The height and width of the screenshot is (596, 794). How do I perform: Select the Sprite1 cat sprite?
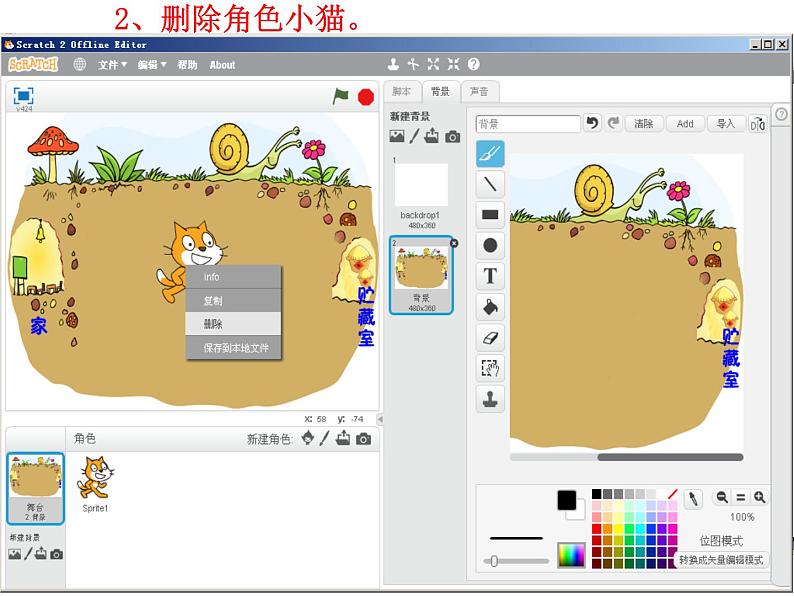[x=95, y=484]
